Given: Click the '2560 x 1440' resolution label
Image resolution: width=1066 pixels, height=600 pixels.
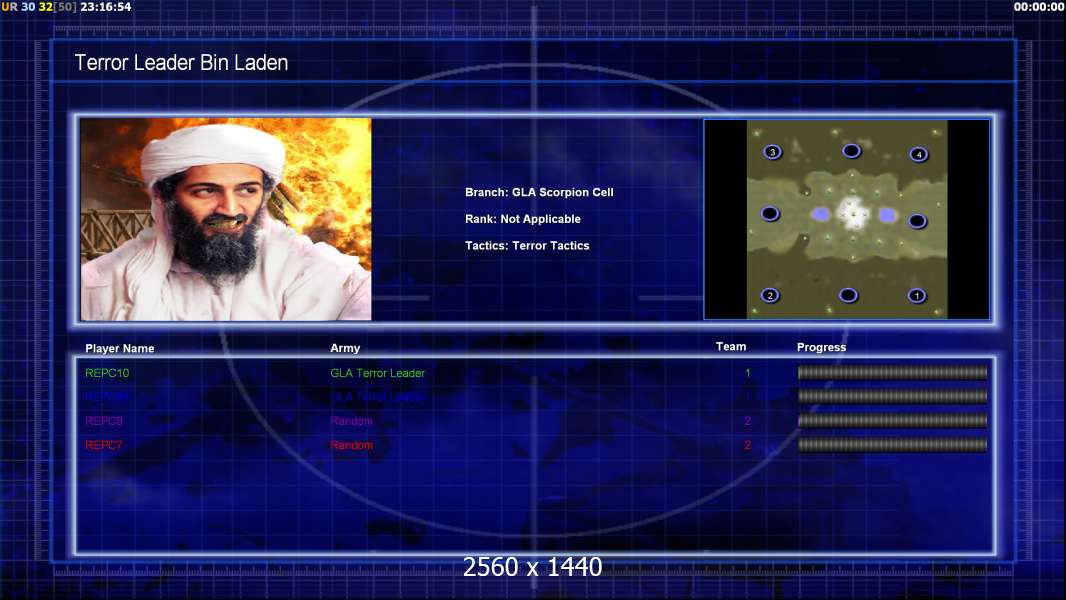Looking at the screenshot, I should pyautogui.click(x=532, y=567).
